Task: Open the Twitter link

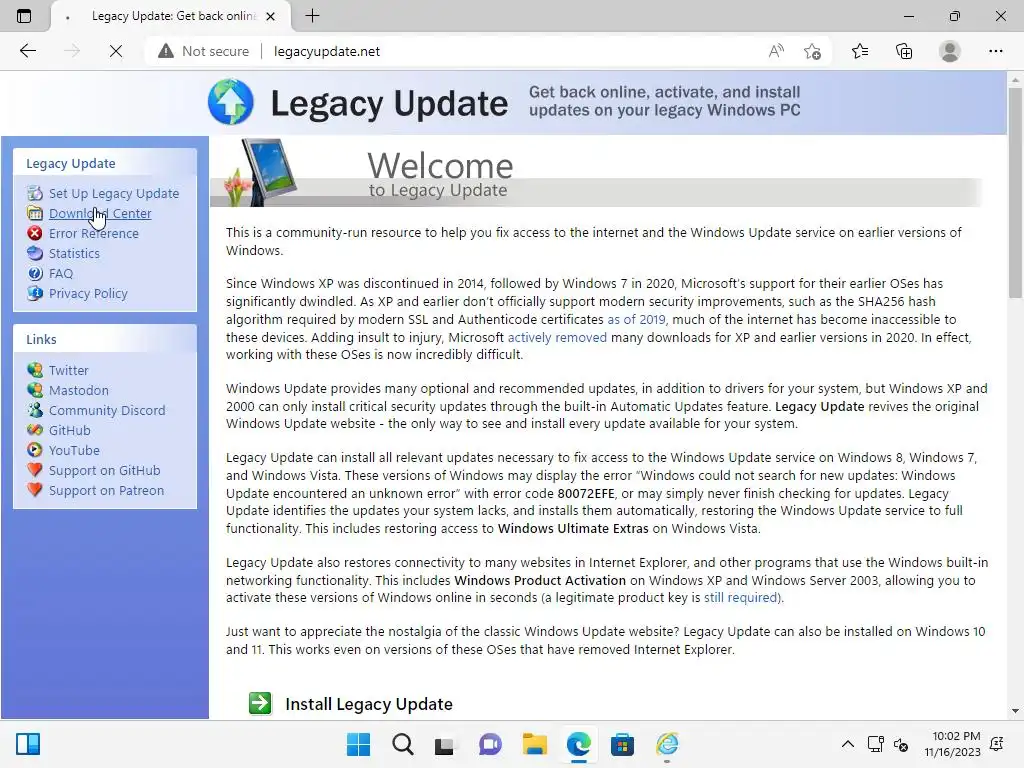Action: [69, 370]
